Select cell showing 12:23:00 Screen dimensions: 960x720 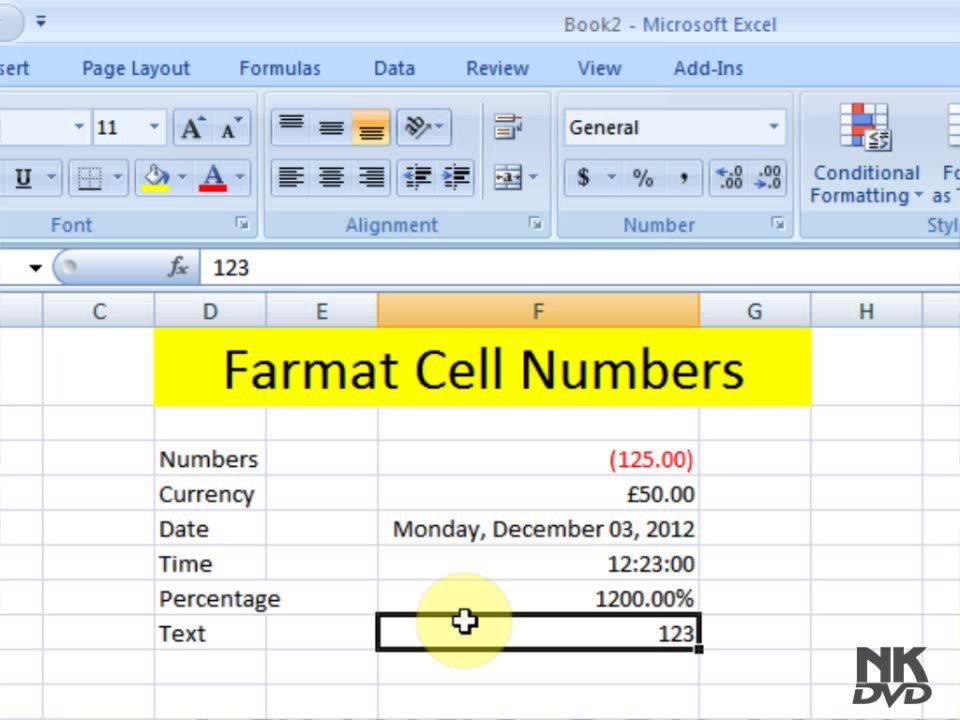tap(538, 563)
